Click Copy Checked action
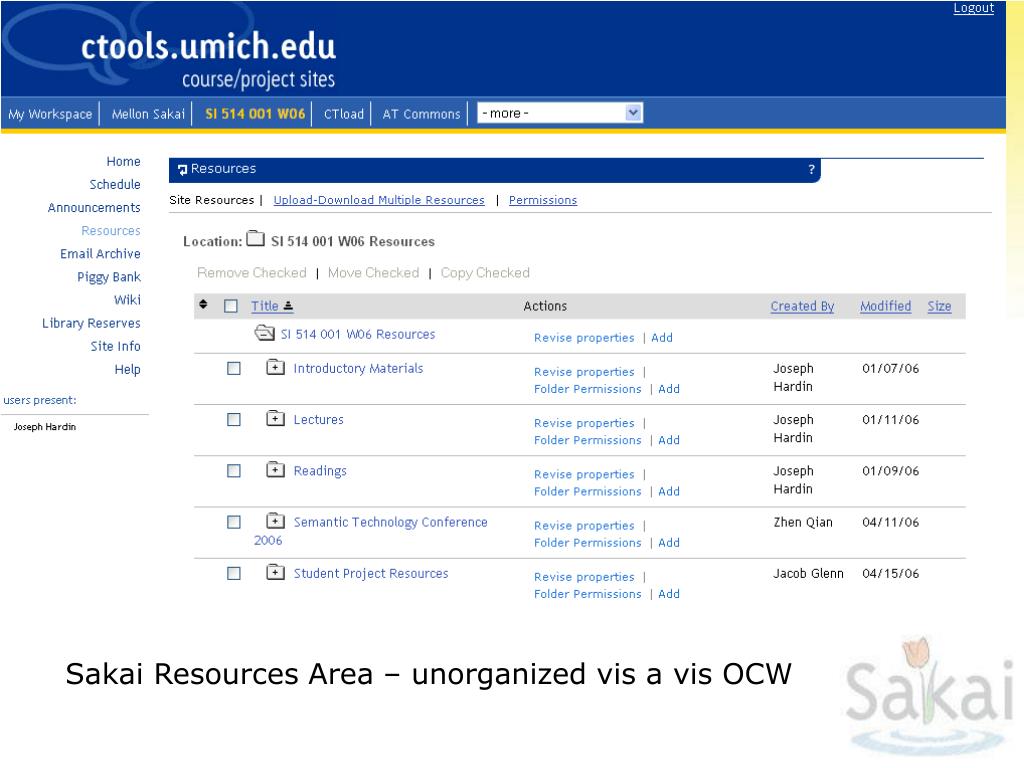Viewport: 1024px width, 768px height. tap(485, 273)
